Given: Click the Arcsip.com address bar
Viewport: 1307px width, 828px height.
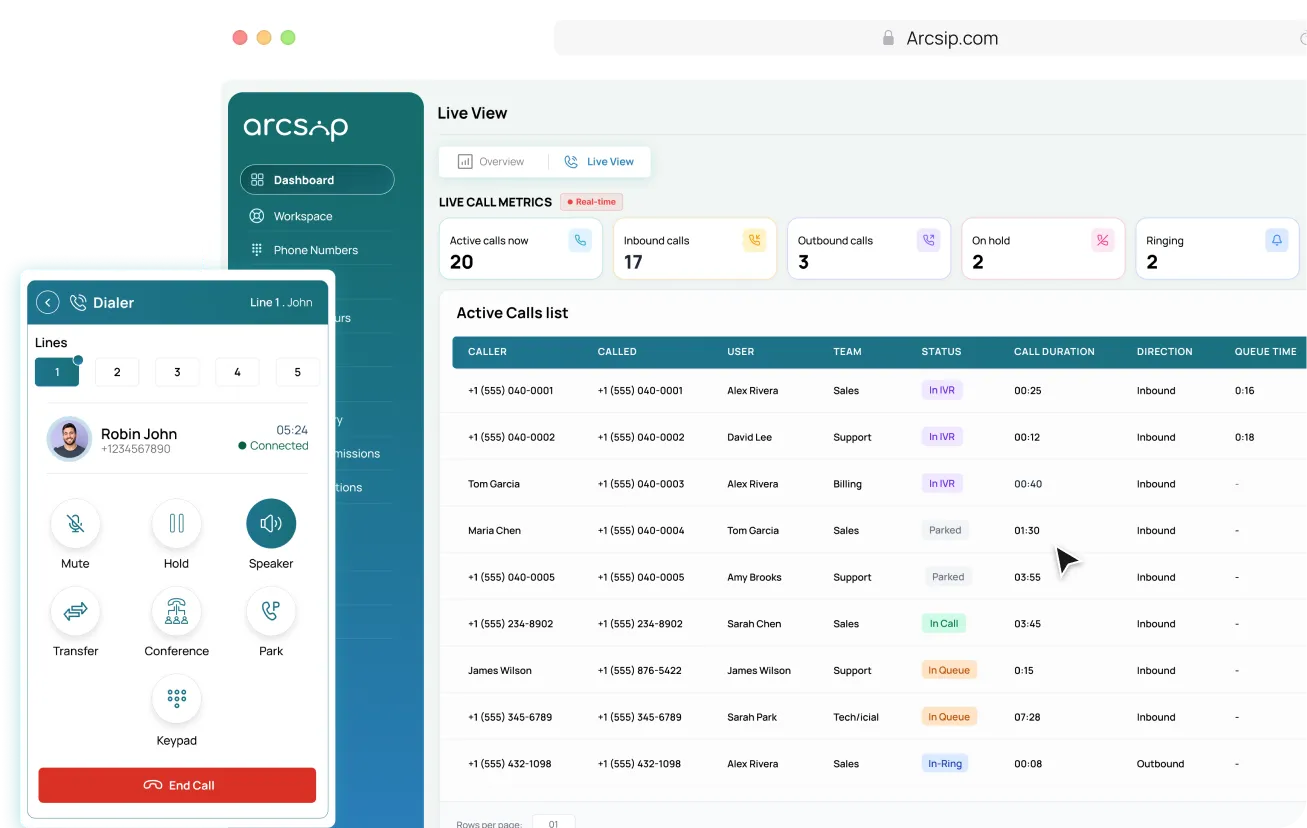Looking at the screenshot, I should tap(930, 38).
